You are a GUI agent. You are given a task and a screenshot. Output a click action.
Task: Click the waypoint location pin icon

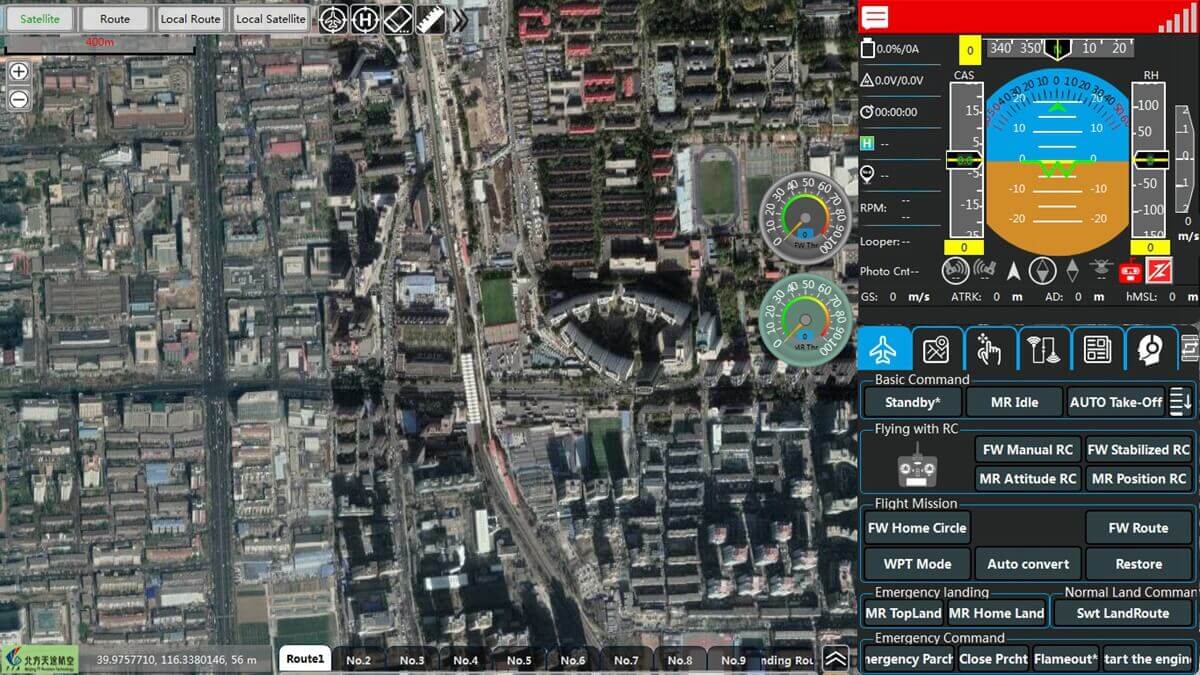pos(867,174)
